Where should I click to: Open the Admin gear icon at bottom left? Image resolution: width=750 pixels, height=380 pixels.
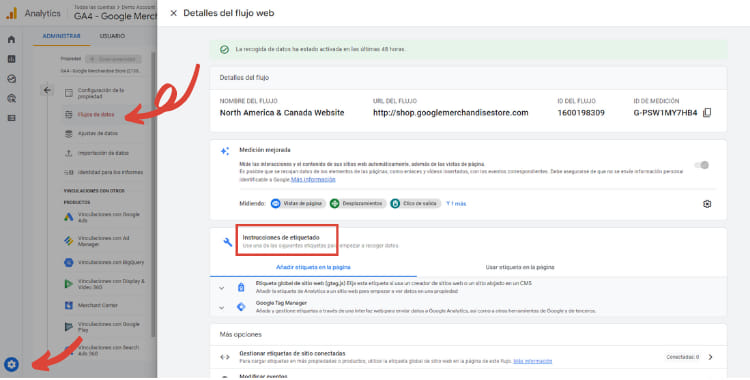point(11,365)
